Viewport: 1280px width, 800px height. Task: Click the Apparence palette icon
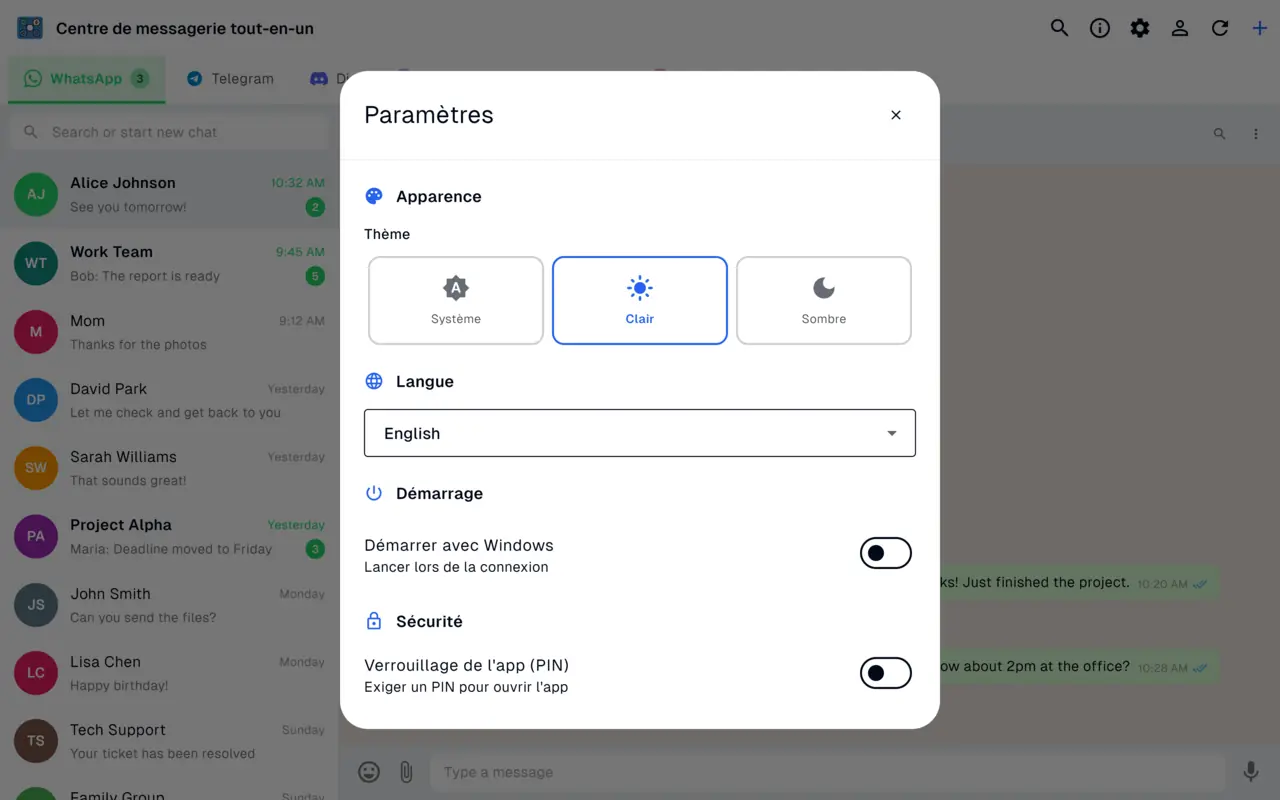[x=374, y=196]
